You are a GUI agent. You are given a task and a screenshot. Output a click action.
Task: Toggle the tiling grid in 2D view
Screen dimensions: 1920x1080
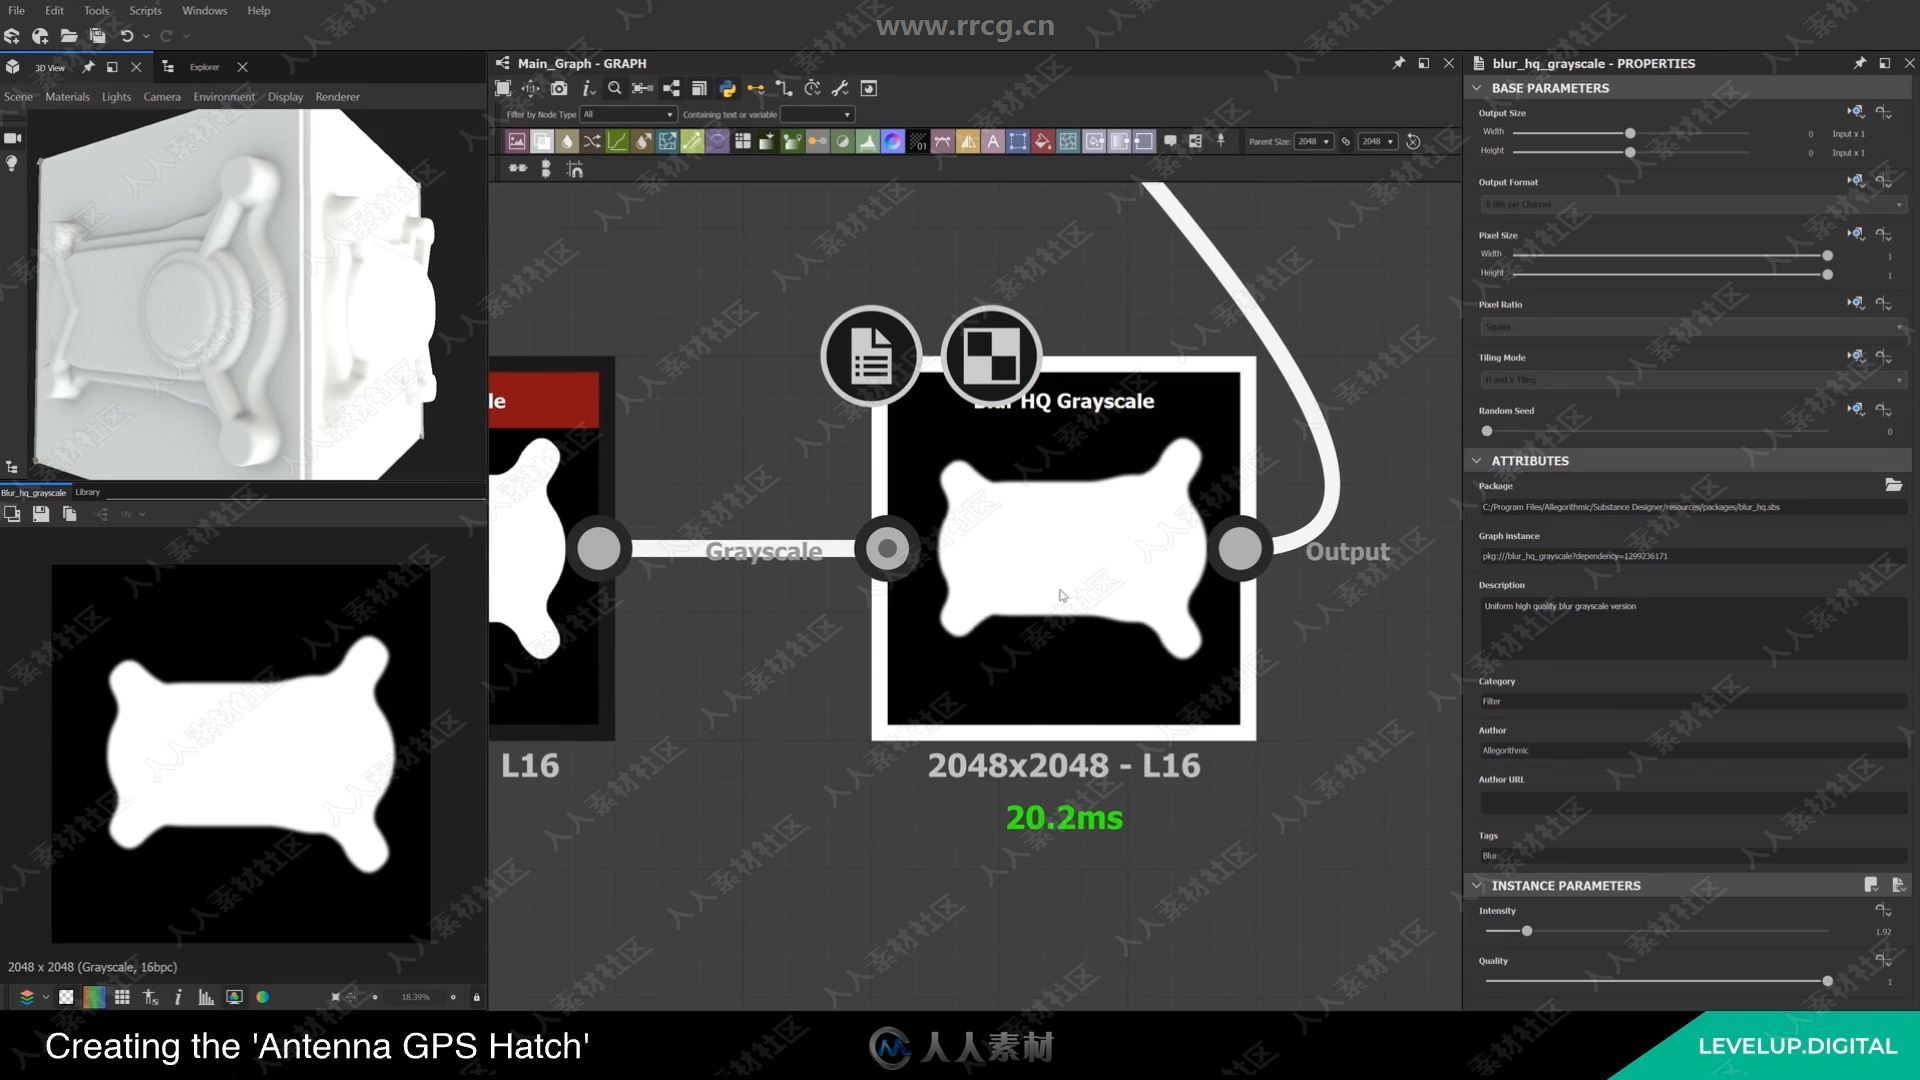click(122, 997)
